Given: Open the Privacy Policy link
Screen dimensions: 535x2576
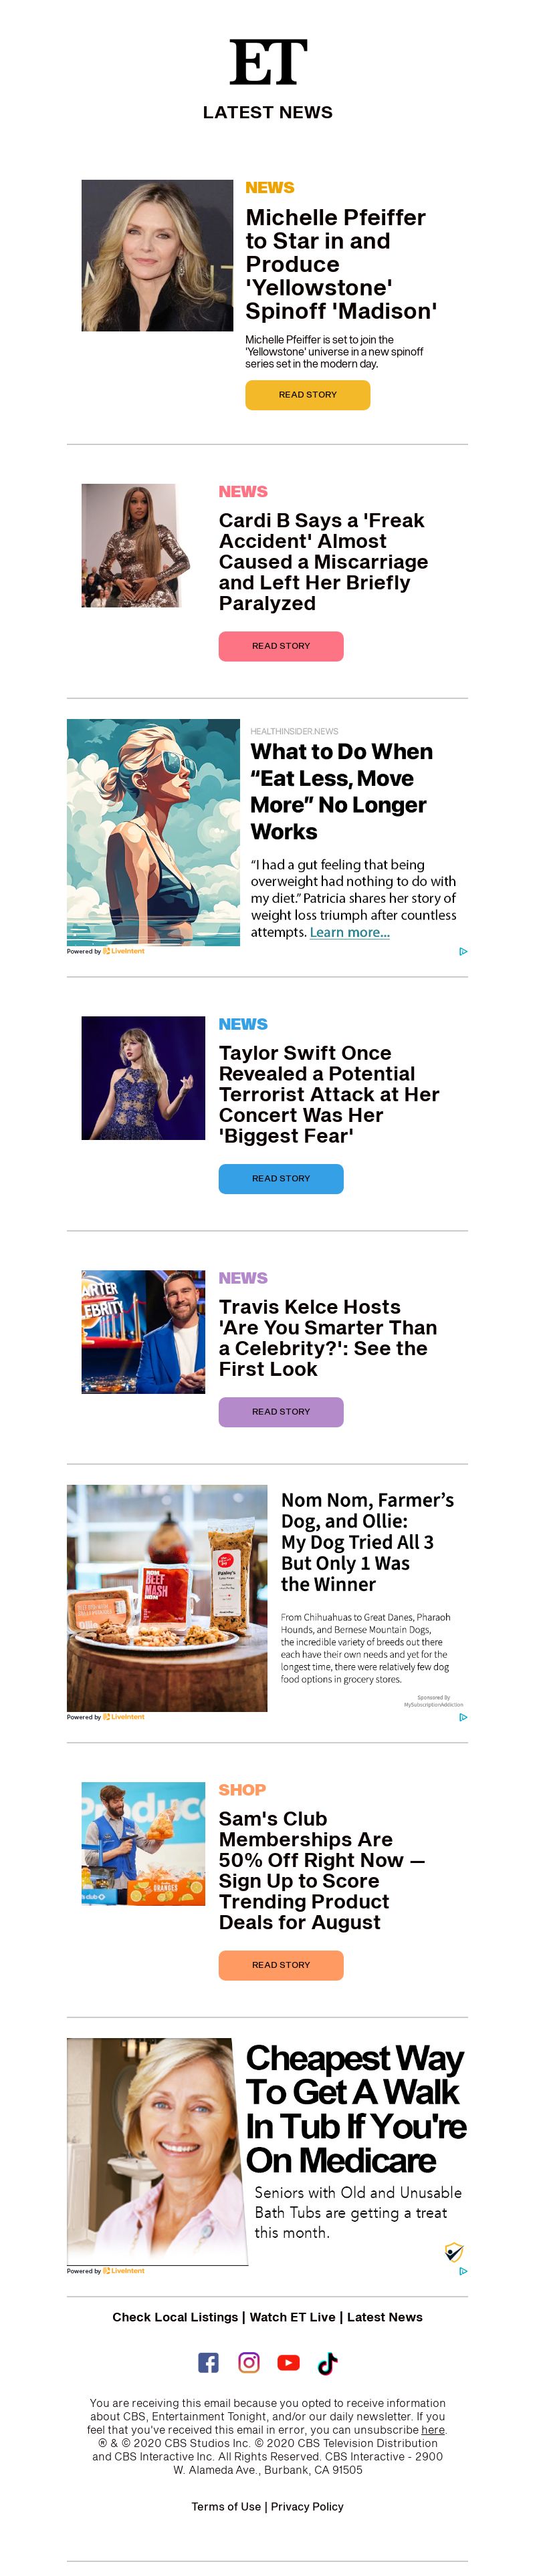Looking at the screenshot, I should click(307, 2506).
